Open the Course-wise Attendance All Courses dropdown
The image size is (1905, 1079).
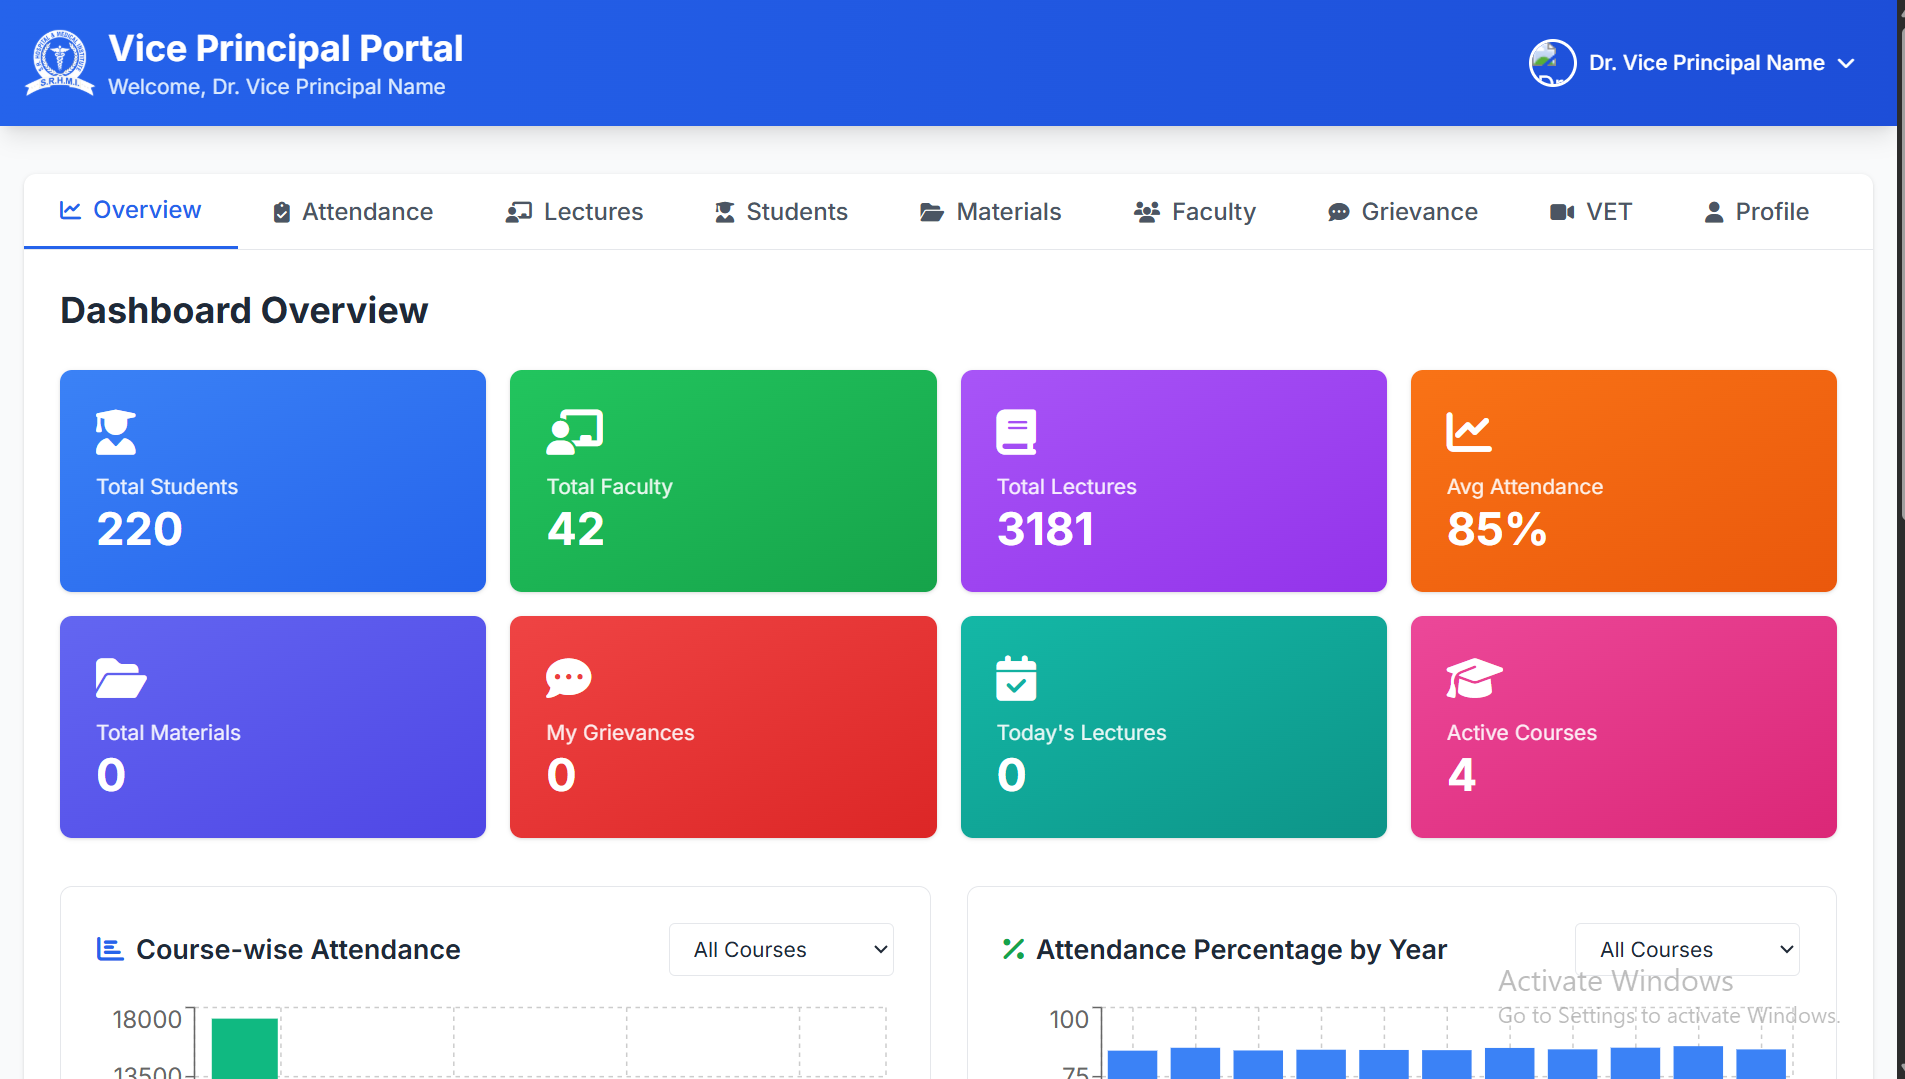(781, 949)
